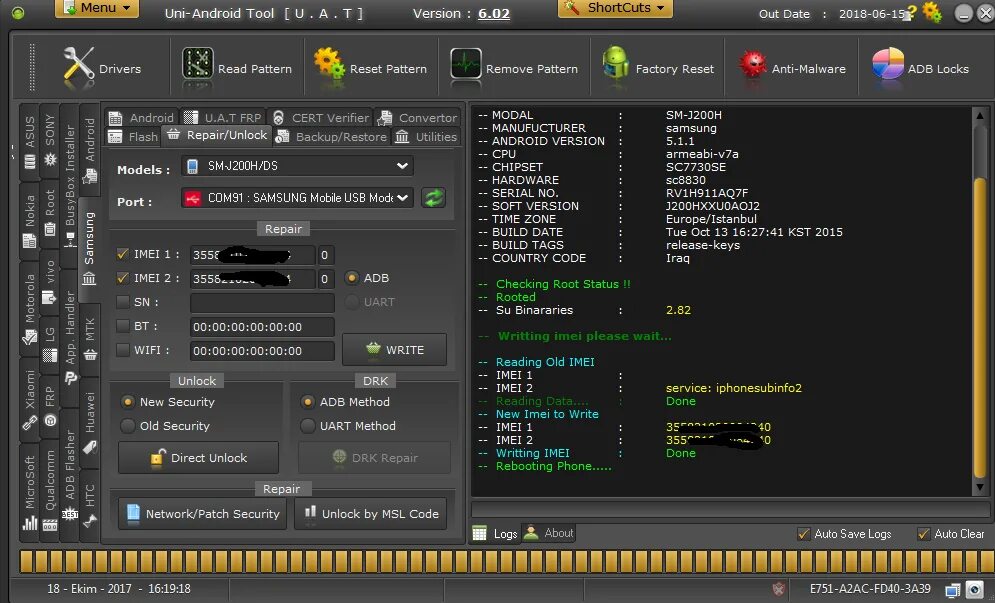The image size is (995, 603).
Task: Refresh the COM port list
Action: [433, 198]
